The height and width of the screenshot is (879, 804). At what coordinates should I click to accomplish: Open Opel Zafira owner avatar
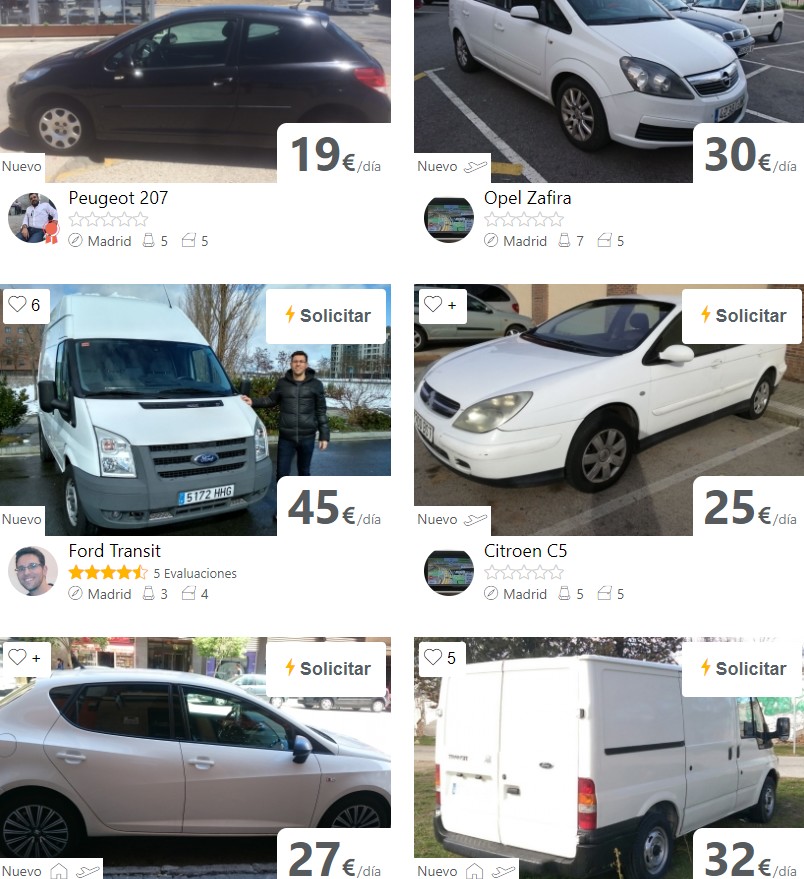coord(449,219)
